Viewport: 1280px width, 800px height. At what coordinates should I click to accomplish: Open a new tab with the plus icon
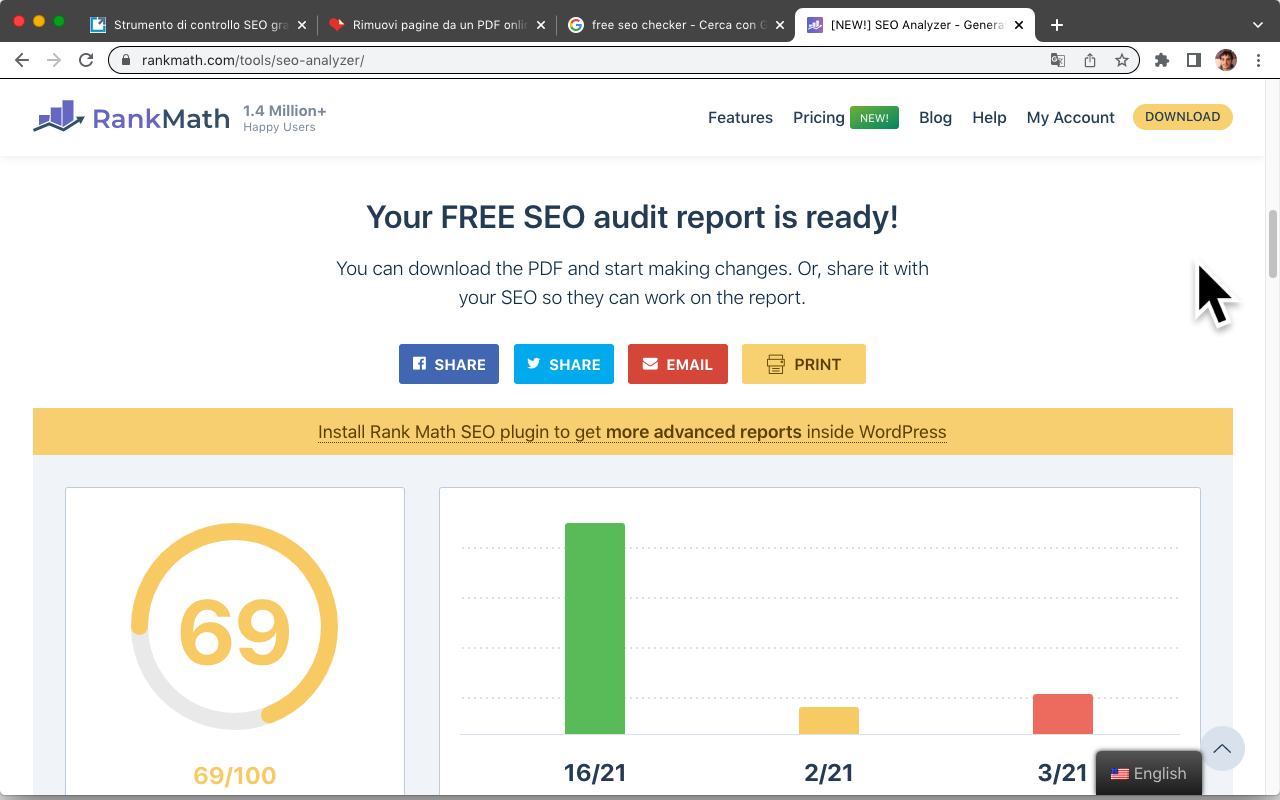click(1057, 25)
